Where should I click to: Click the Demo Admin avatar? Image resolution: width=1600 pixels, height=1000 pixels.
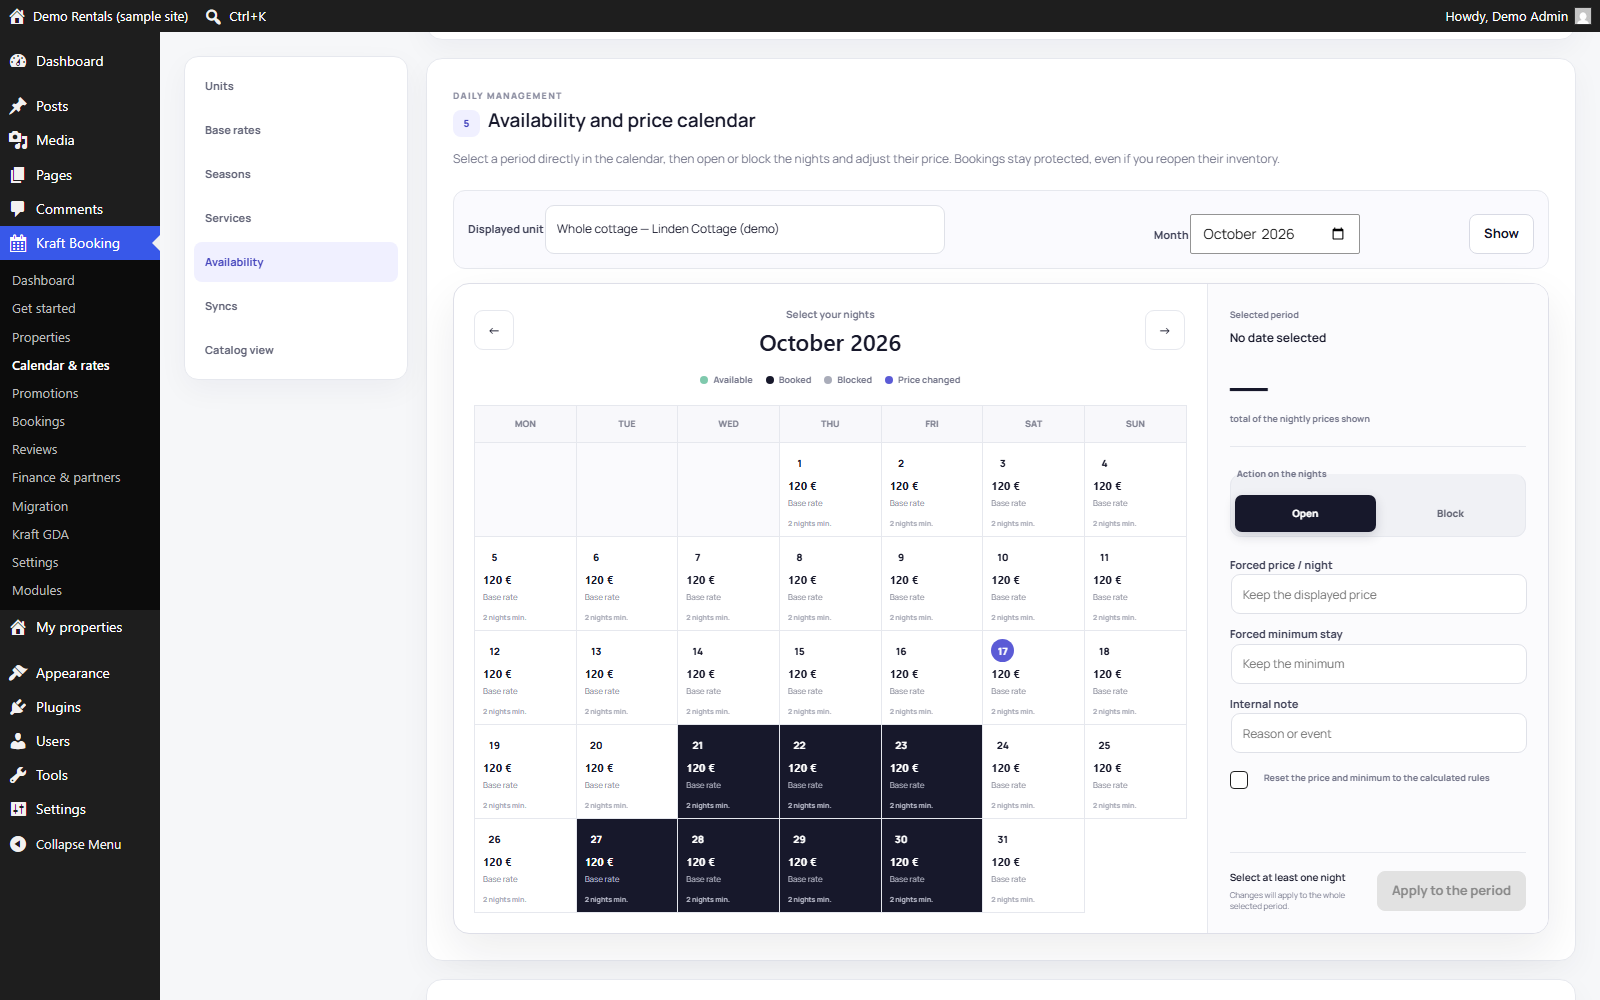coord(1583,16)
